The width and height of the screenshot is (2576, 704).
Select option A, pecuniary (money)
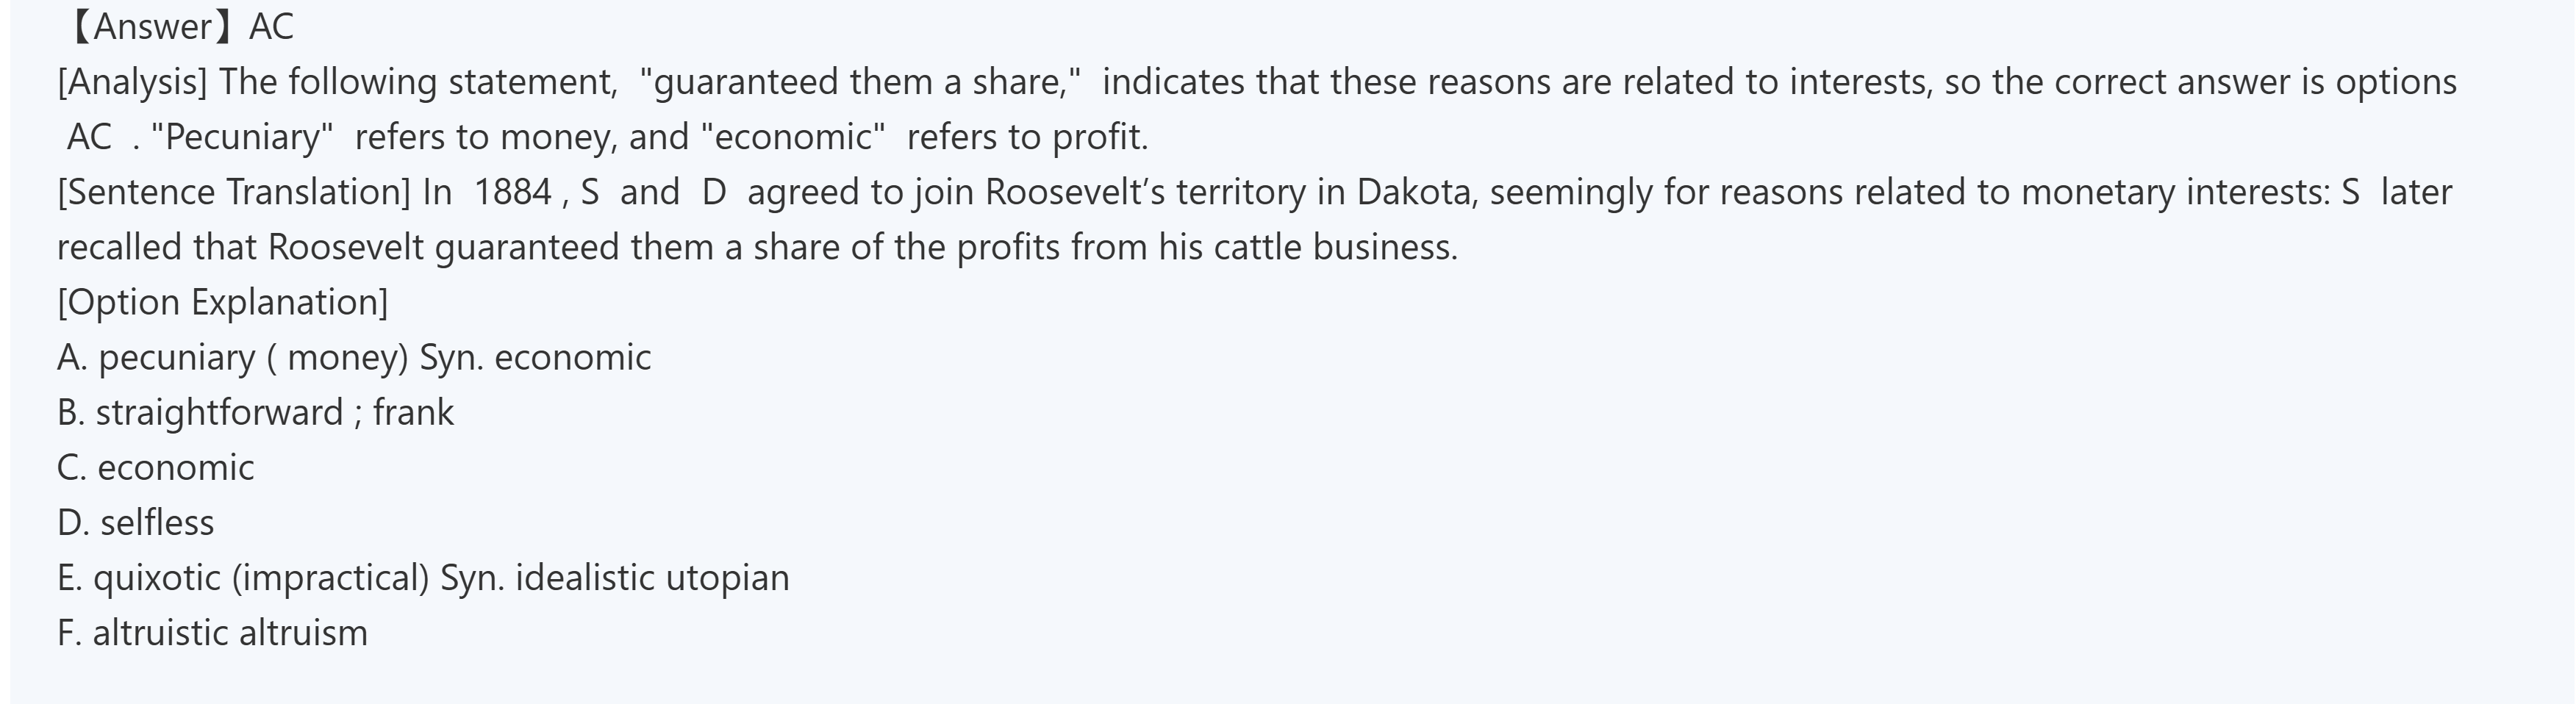coord(232,357)
